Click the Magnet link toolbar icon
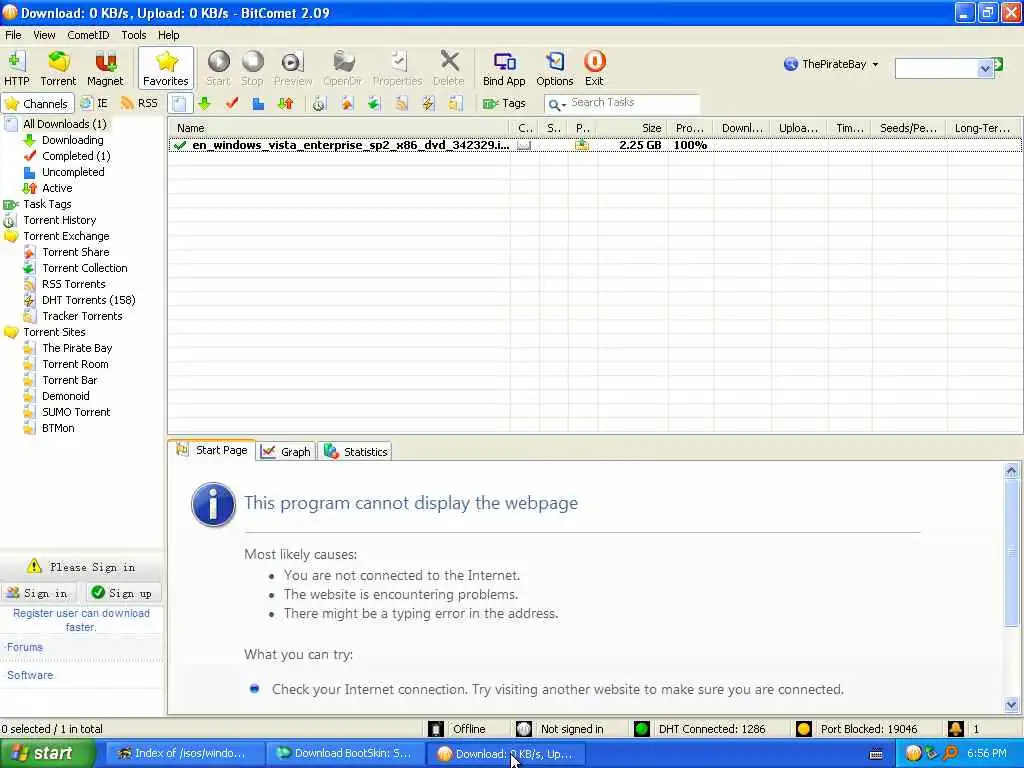The image size is (1024, 768). pos(105,68)
